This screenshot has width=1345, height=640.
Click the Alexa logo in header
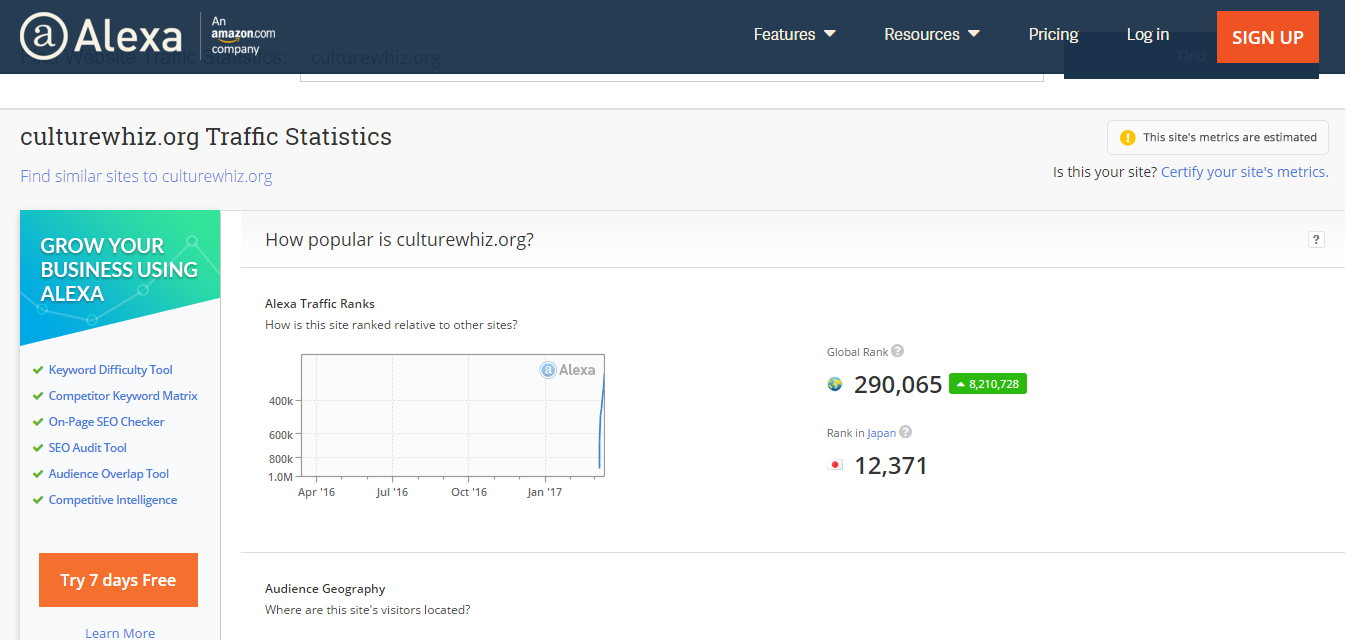101,36
